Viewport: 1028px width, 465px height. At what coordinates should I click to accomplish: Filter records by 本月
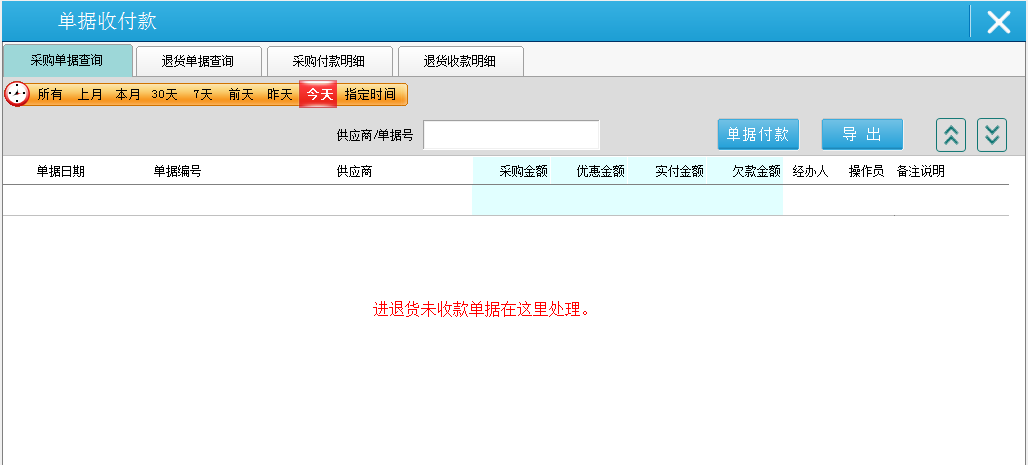point(128,94)
